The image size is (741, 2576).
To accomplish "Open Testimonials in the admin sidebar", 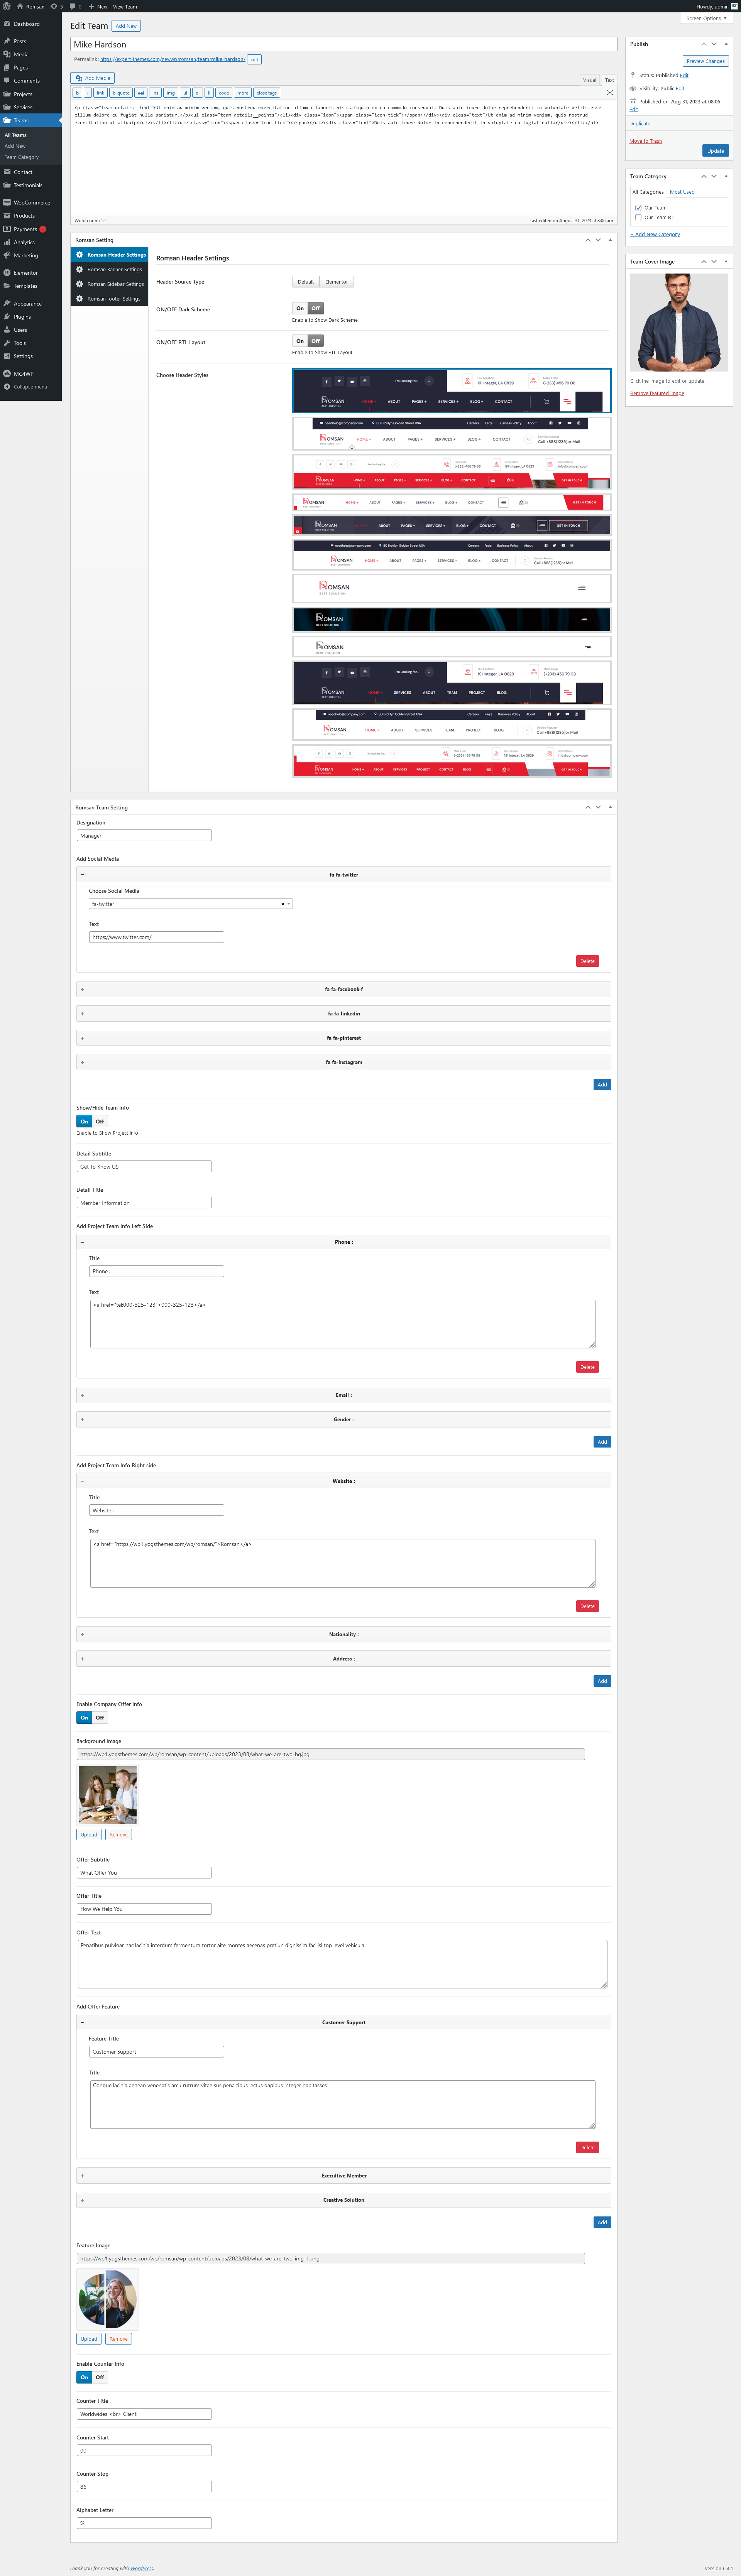I will 27,185.
